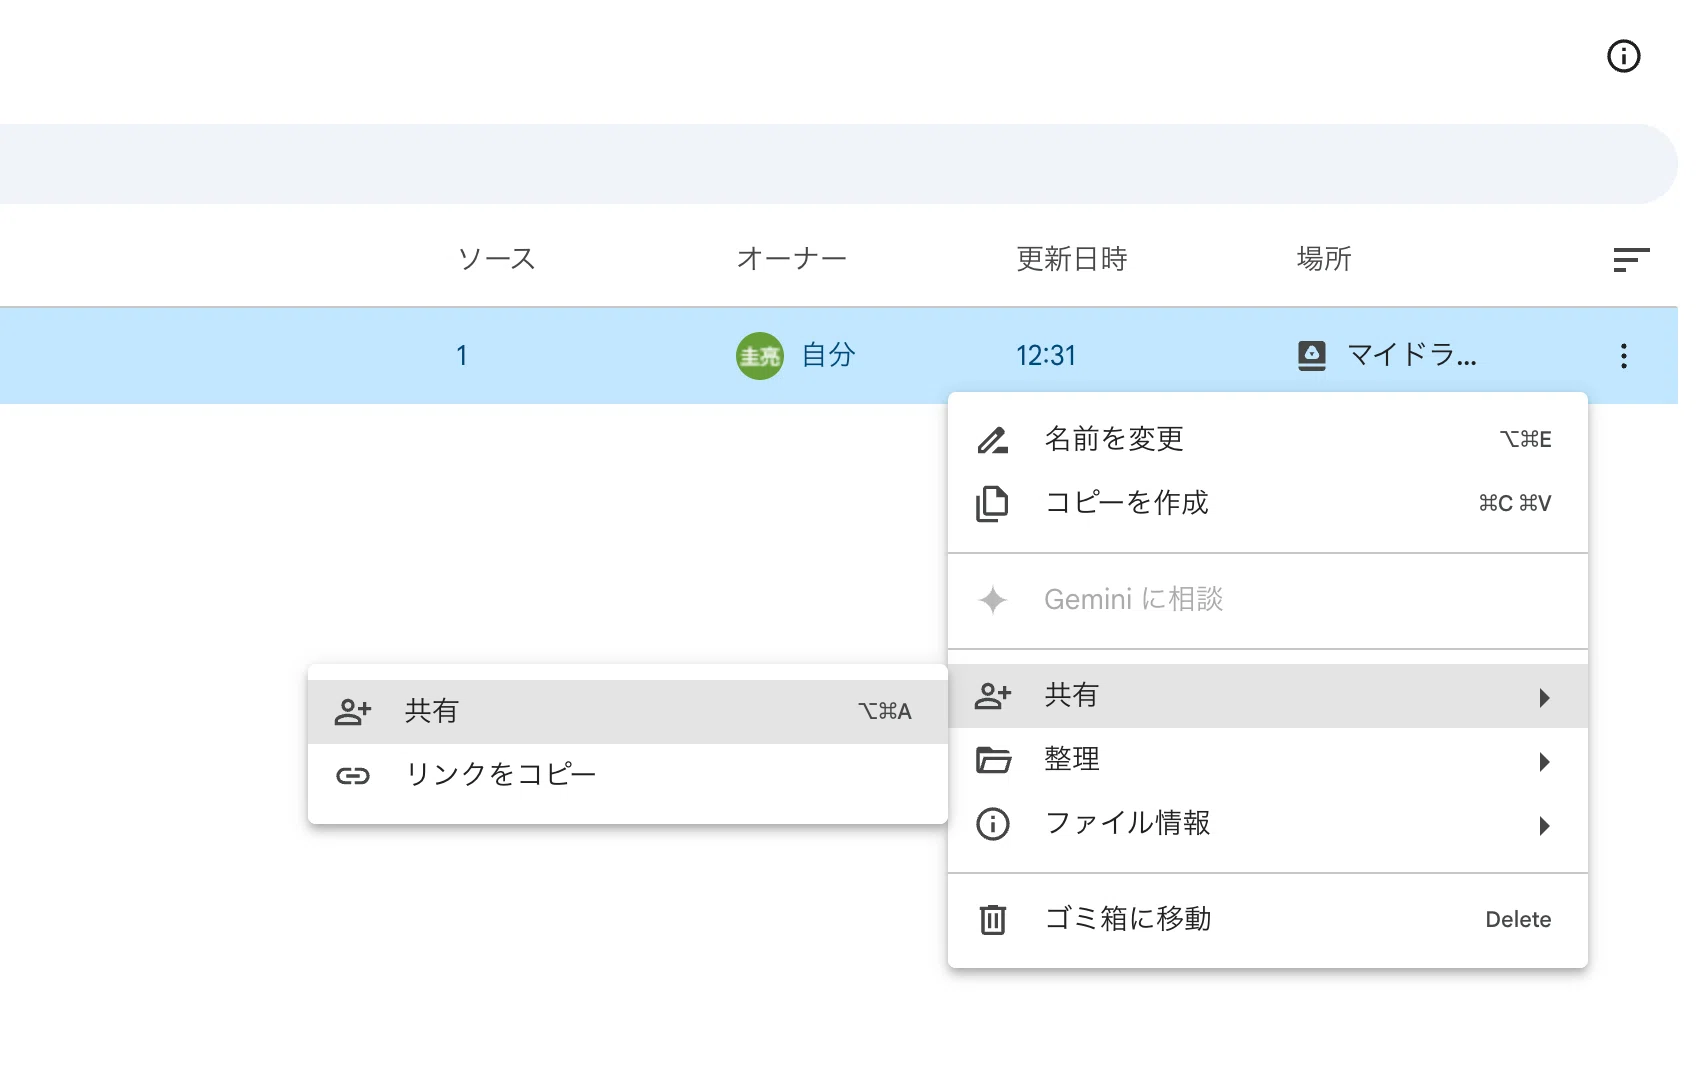Click the Delete shortcut label
1696x1068 pixels.
point(1518,920)
